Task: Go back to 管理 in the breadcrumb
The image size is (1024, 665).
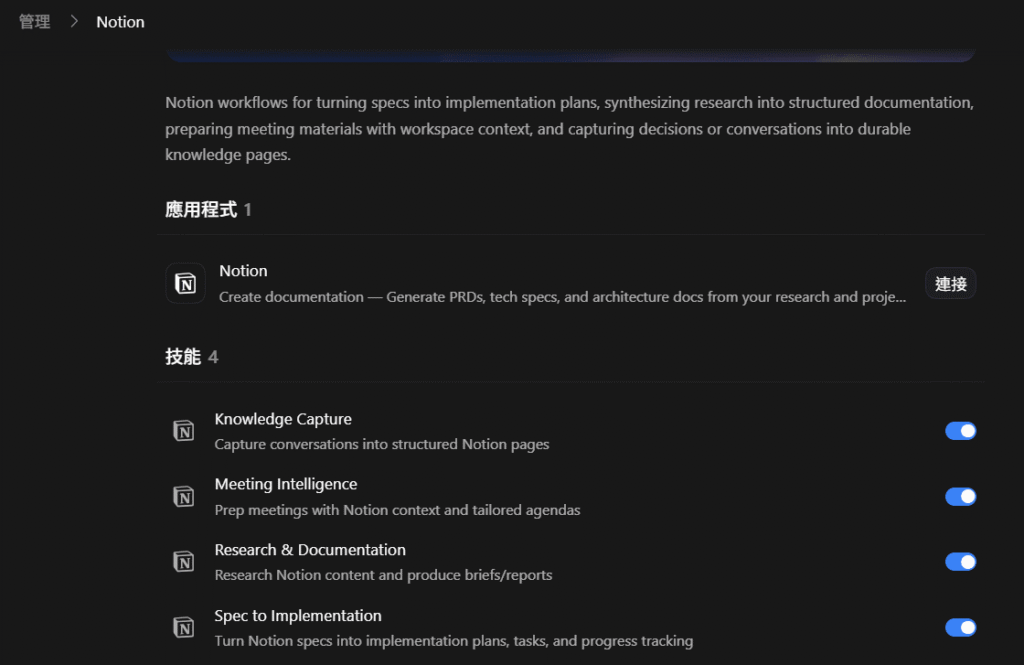Action: coord(35,22)
